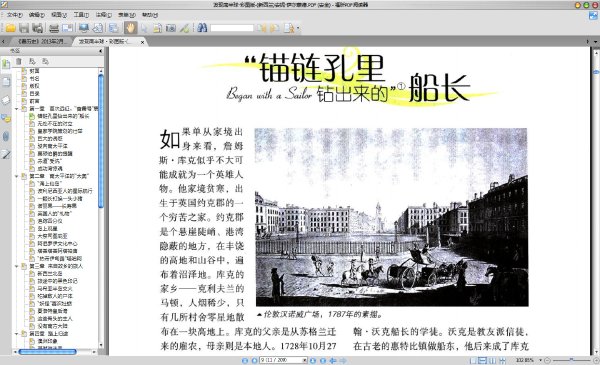Open the 文件 (File) menu

coord(15,15)
